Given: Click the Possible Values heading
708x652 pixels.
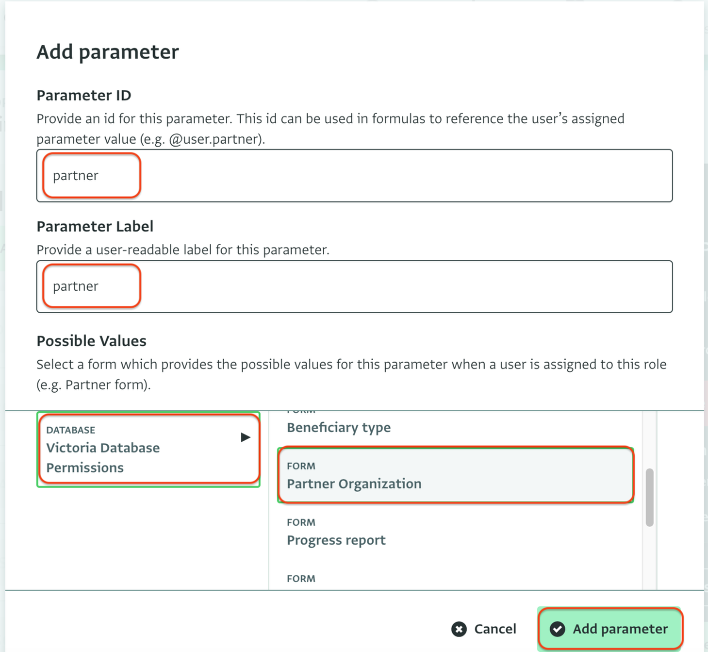Looking at the screenshot, I should pos(92,341).
